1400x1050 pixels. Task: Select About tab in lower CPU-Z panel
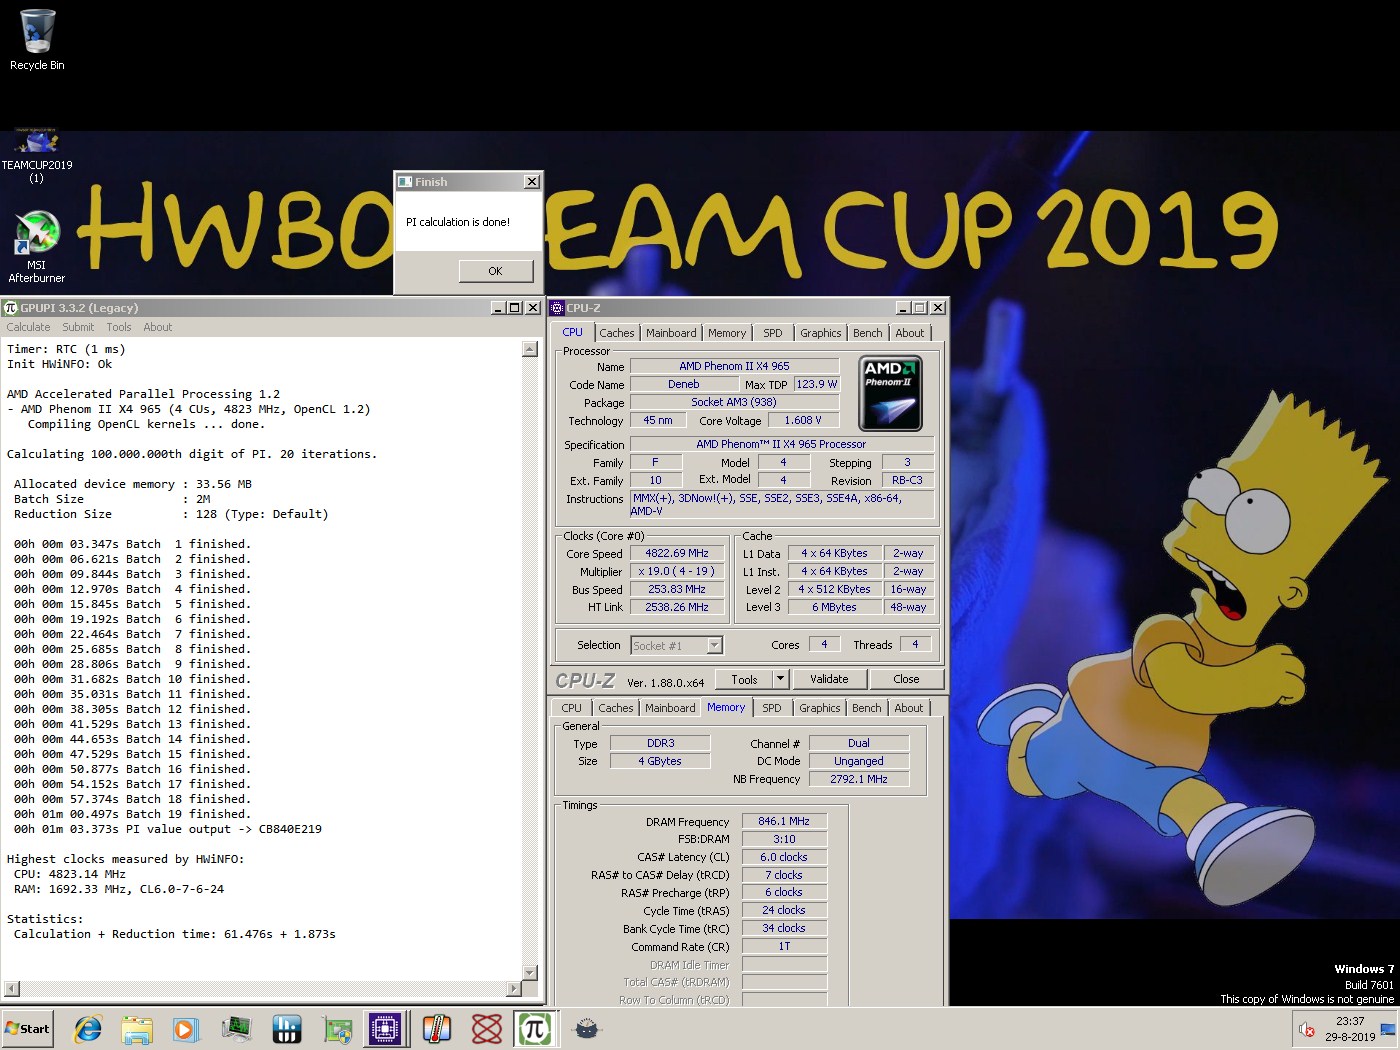(x=909, y=708)
